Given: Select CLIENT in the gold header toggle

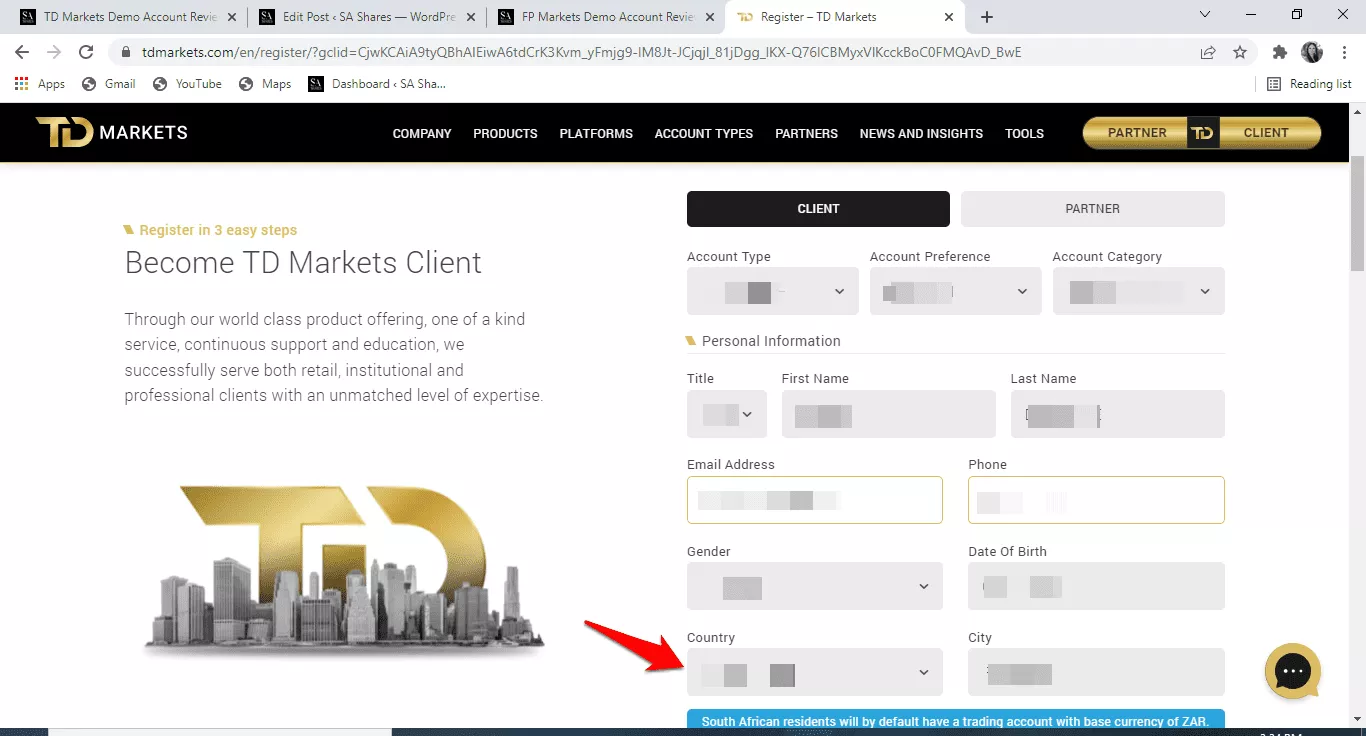Looking at the screenshot, I should (1267, 133).
